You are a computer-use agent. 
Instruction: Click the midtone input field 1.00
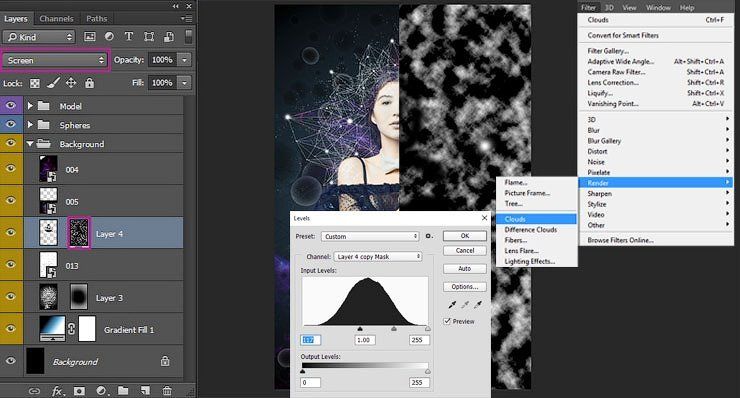365,340
